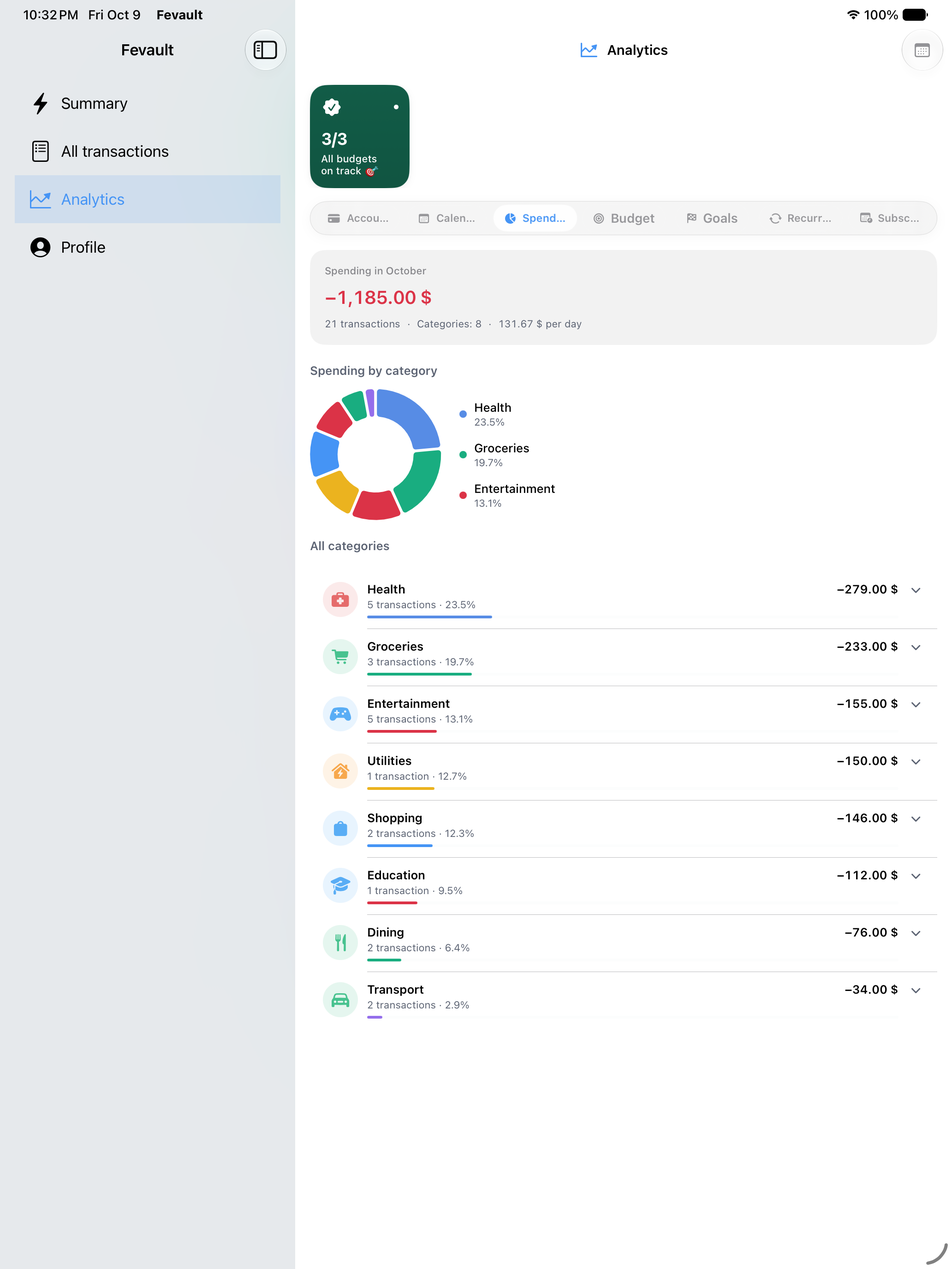
Task: Click the −76.00 $ Dining amount
Action: (x=871, y=932)
